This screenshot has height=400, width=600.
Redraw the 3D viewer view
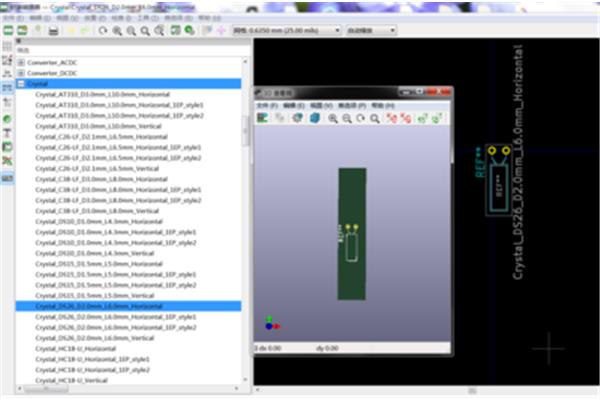coord(360,118)
